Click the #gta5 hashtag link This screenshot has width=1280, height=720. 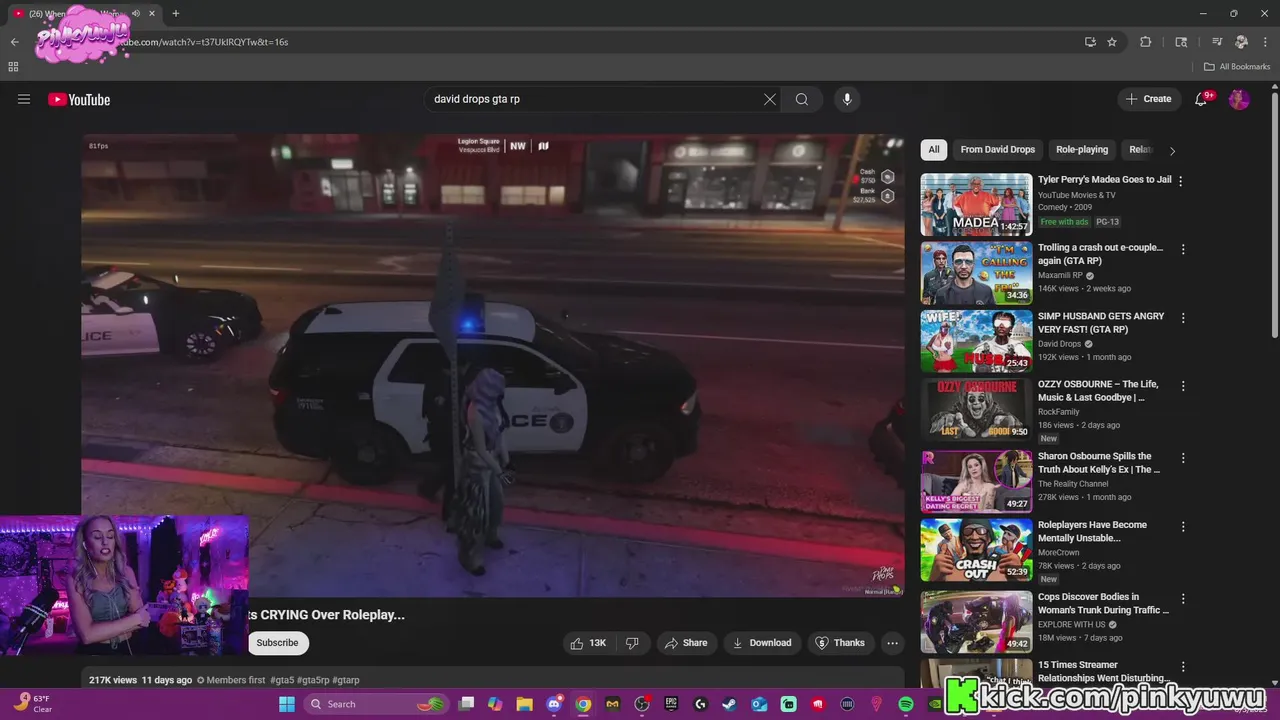[x=282, y=680]
